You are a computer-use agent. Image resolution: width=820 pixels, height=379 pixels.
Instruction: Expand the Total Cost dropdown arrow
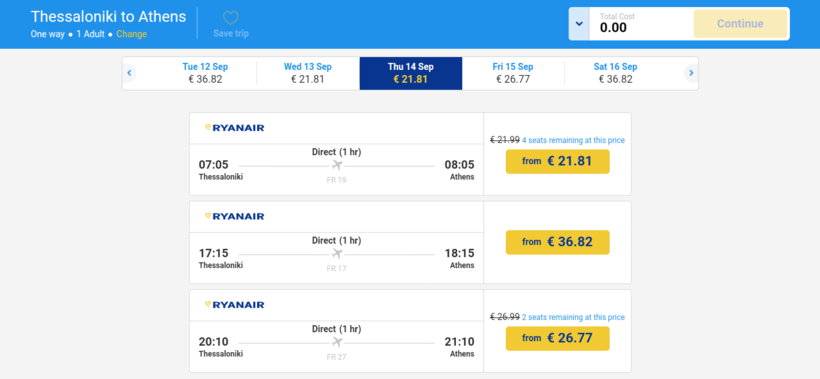(x=579, y=24)
